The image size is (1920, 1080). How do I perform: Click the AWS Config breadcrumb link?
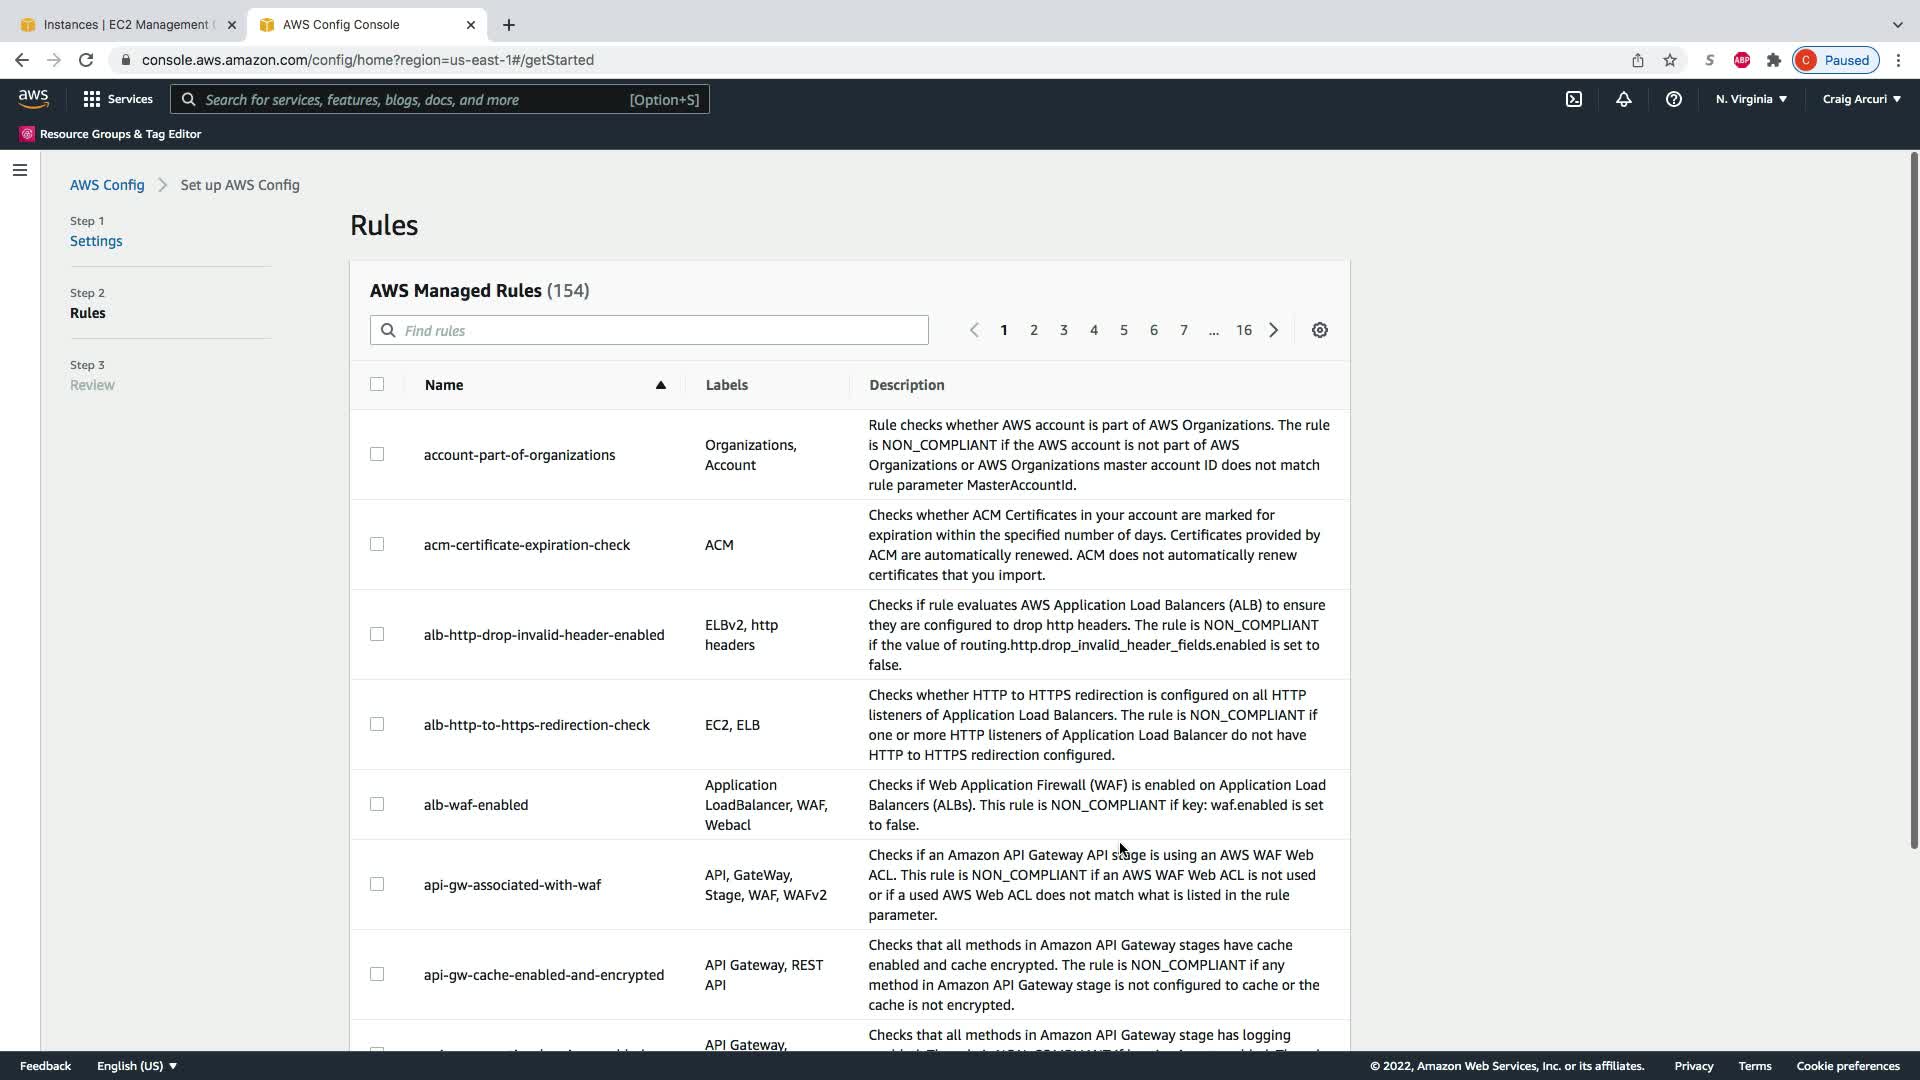click(x=107, y=185)
